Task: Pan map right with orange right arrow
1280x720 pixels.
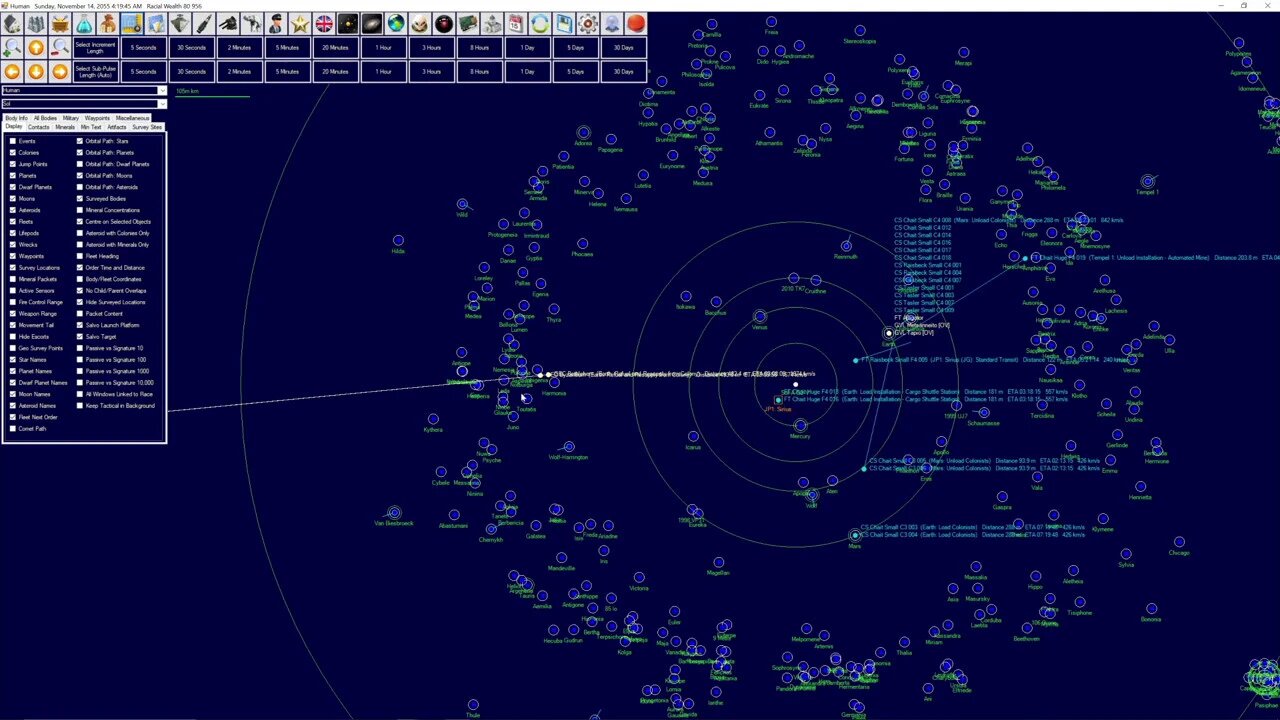Action: (x=60, y=71)
